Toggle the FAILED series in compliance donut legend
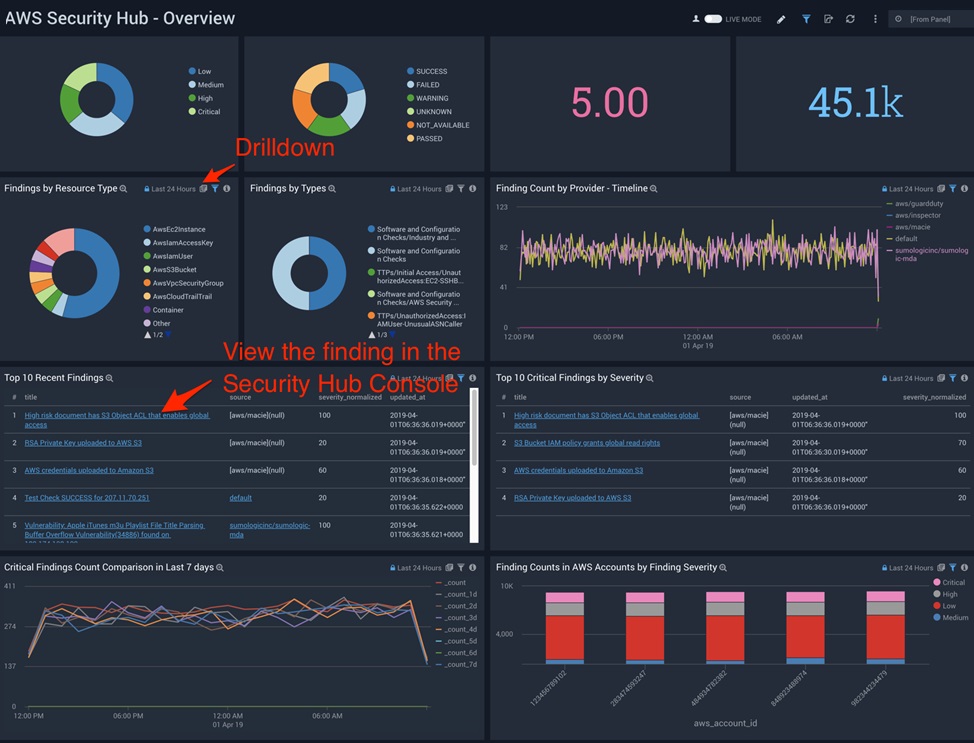 point(423,85)
